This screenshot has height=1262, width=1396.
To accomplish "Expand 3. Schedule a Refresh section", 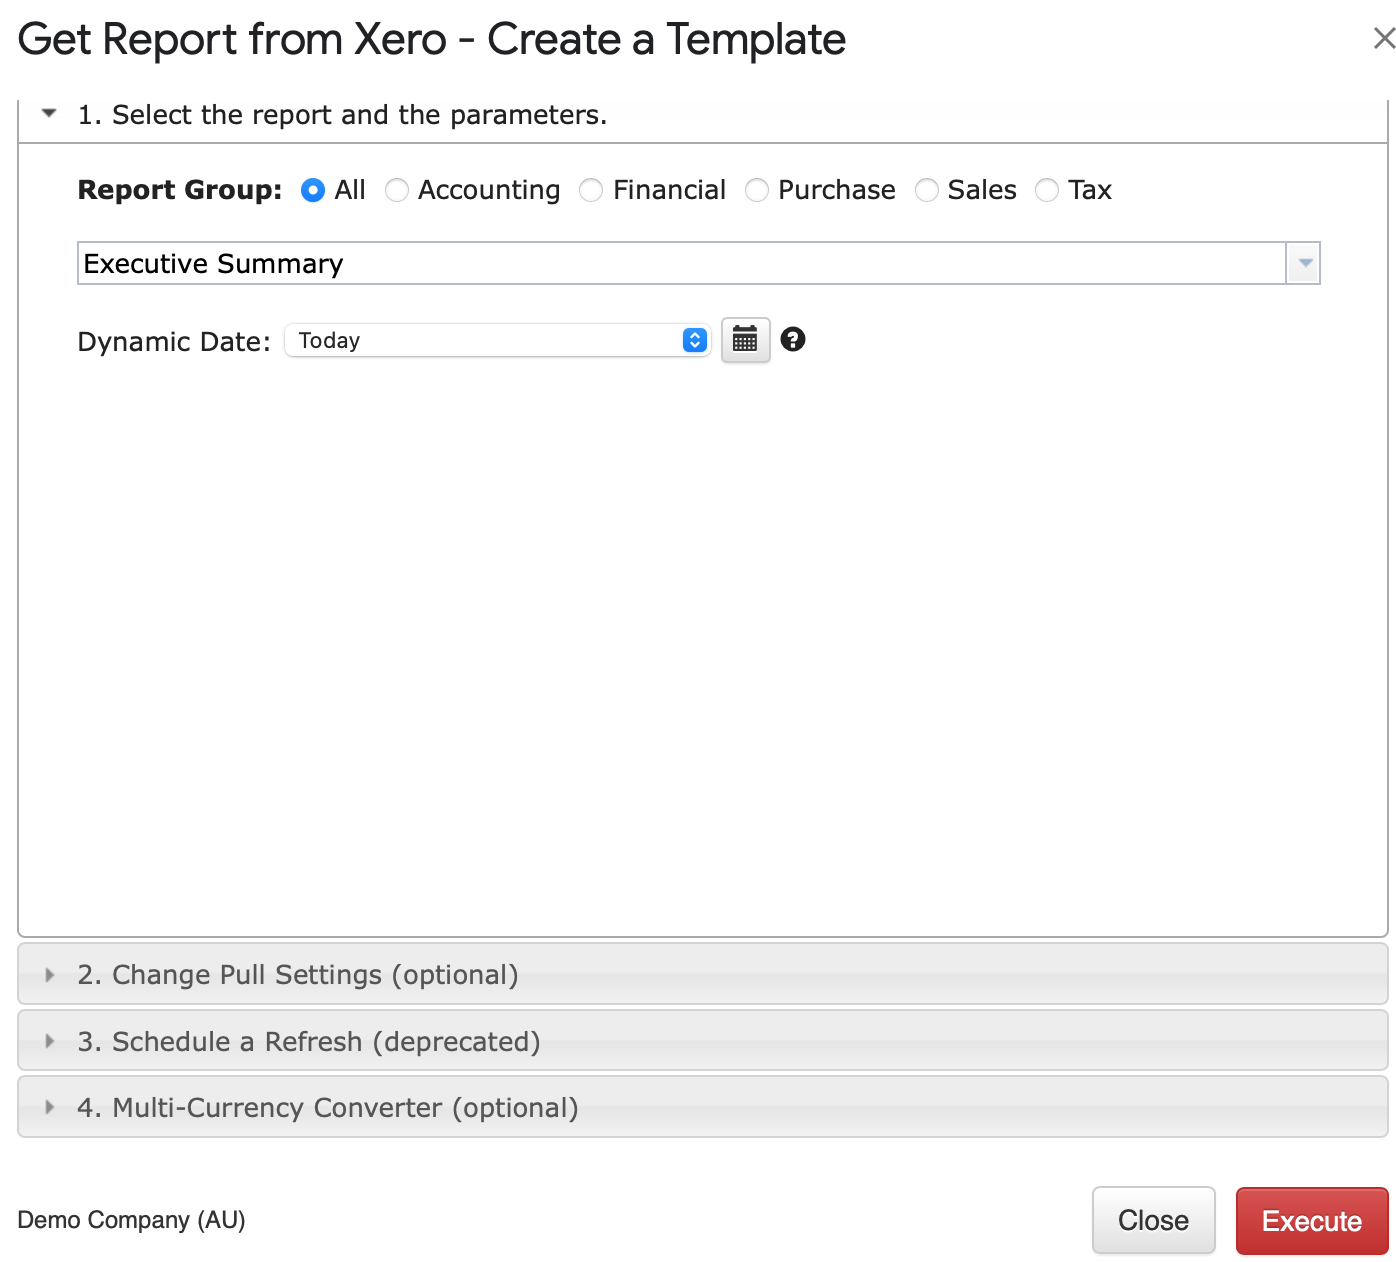I will 703,1041.
